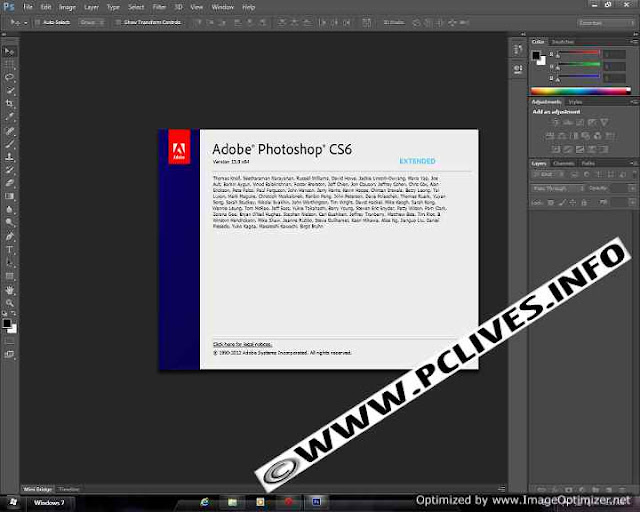
Task: Select the Quick Selection tool
Action: coord(9,91)
